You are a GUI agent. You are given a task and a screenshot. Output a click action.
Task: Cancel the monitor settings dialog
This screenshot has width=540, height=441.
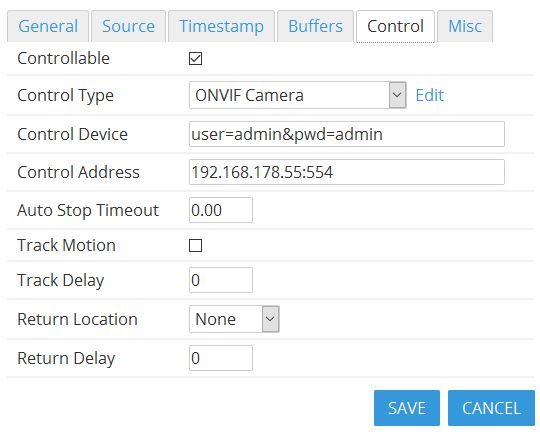point(491,408)
